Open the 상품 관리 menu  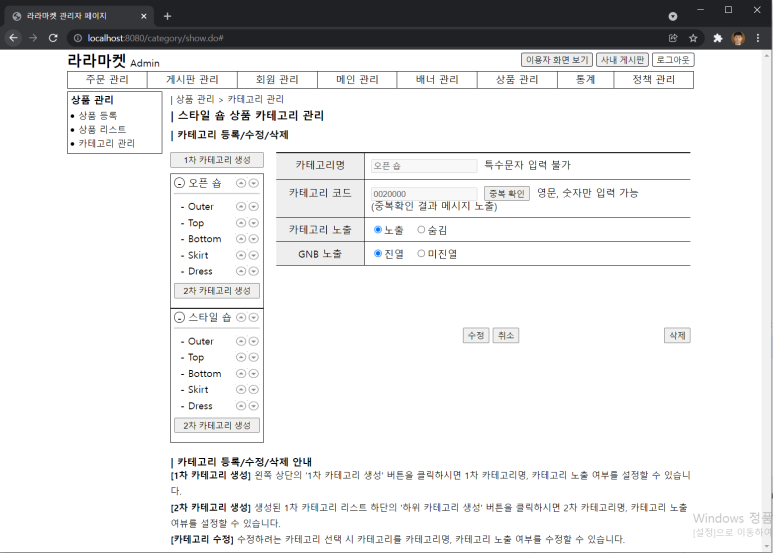(517, 79)
